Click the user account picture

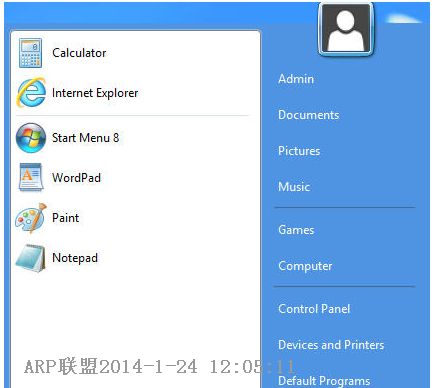[x=346, y=29]
